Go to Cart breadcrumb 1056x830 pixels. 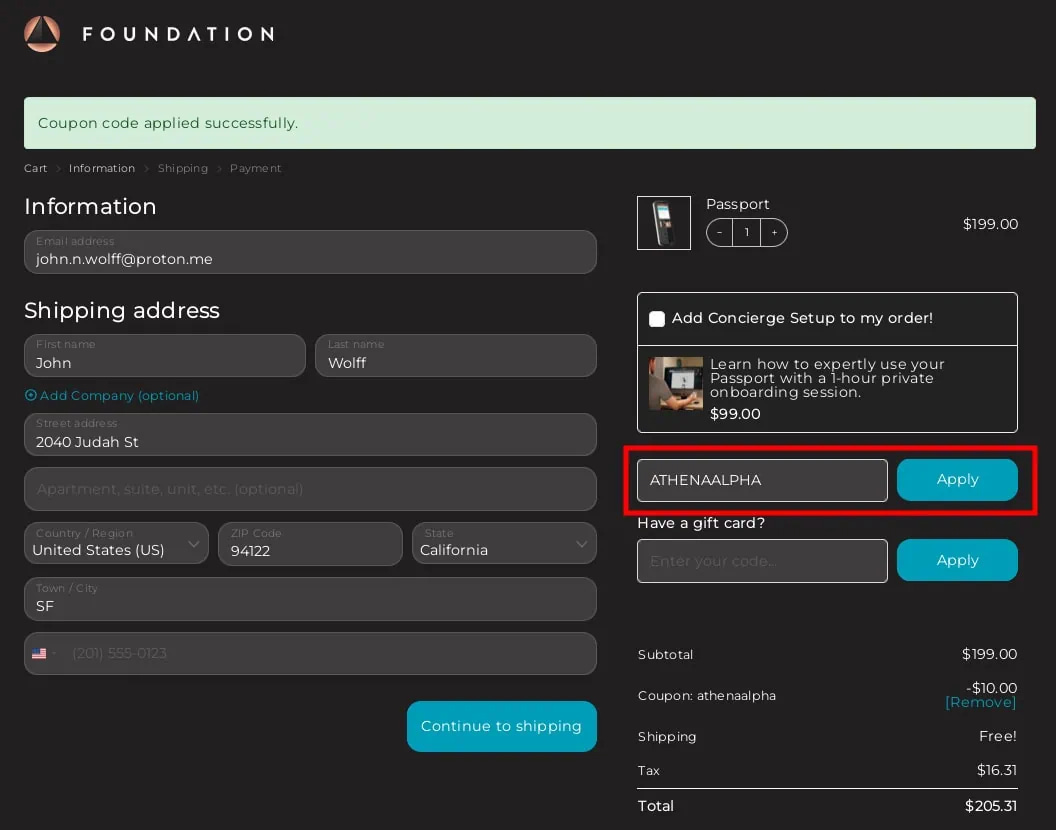coord(36,168)
